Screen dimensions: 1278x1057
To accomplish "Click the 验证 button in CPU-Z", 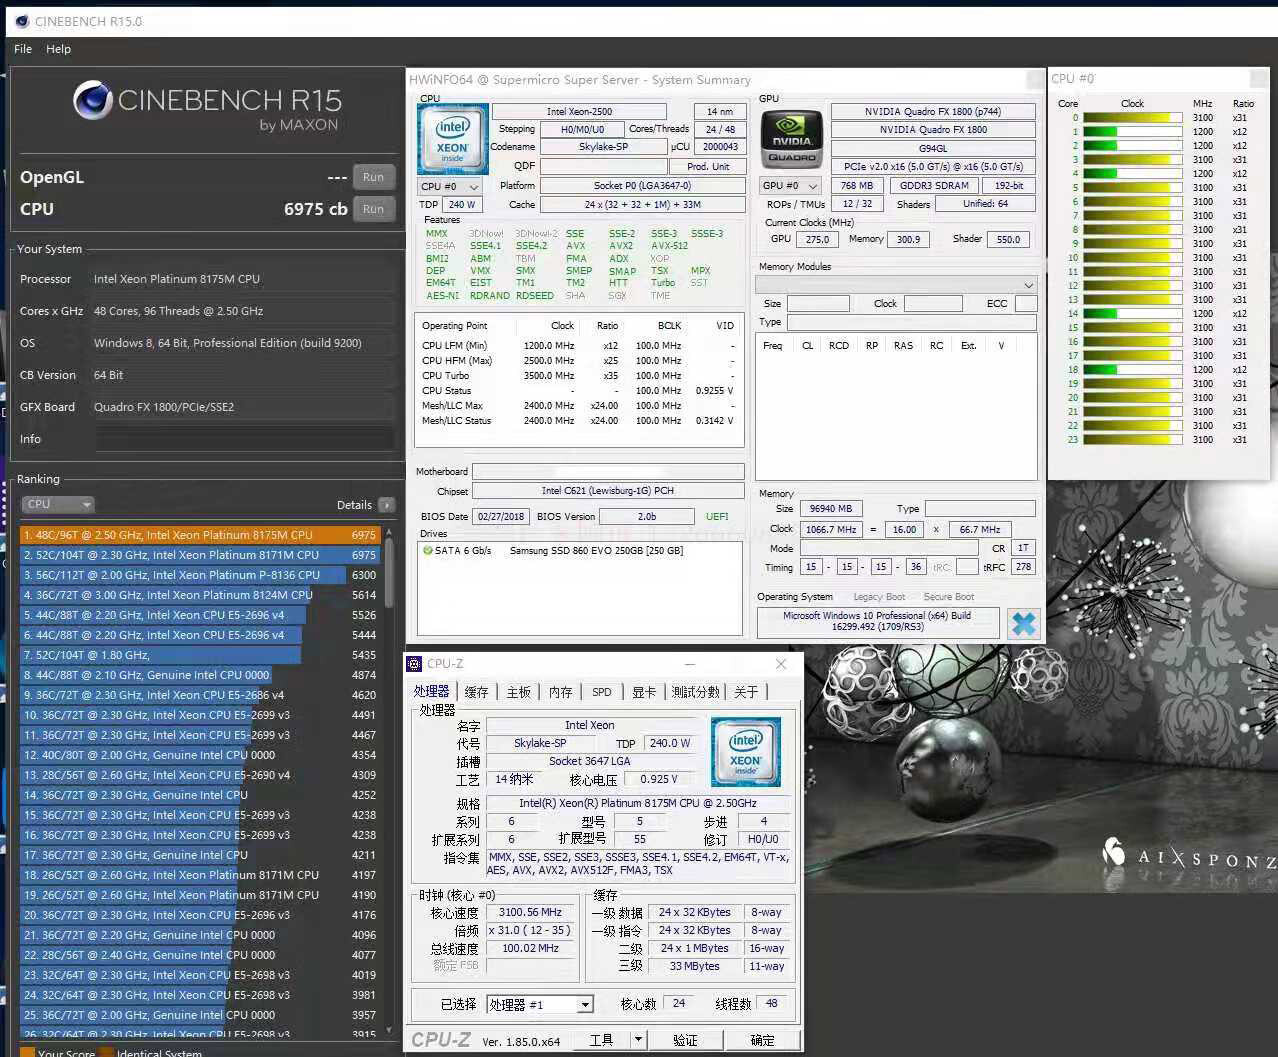I will (x=685, y=1040).
